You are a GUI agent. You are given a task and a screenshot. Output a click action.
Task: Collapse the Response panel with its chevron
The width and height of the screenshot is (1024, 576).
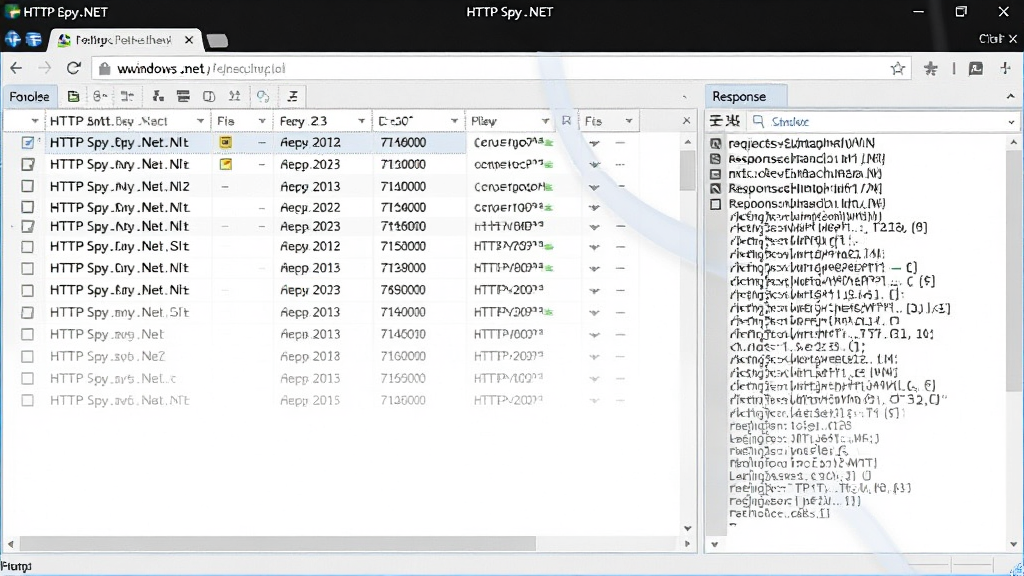[1010, 97]
